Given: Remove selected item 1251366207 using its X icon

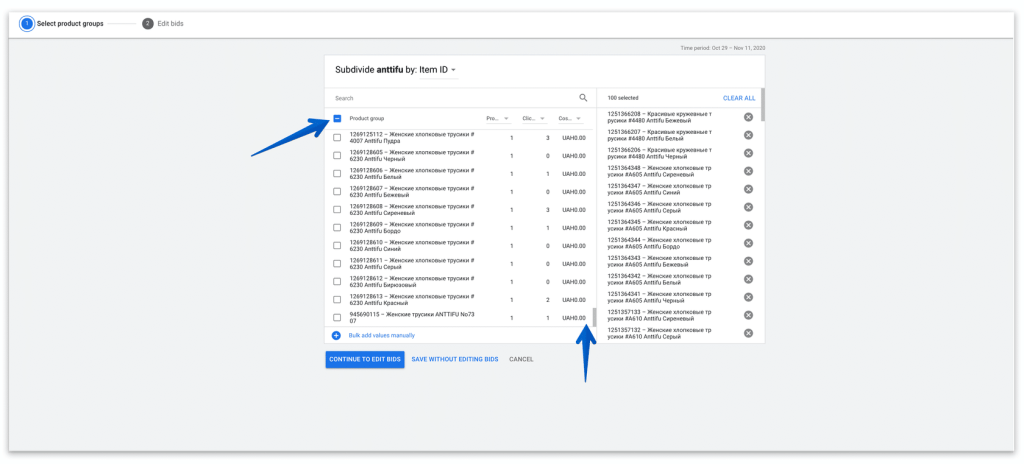Looking at the screenshot, I should [x=748, y=135].
